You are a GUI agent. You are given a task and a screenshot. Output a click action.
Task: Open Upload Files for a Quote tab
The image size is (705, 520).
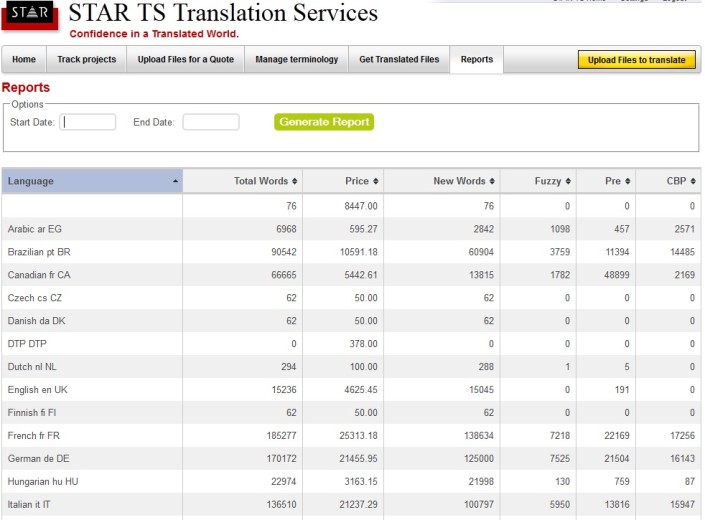186,60
